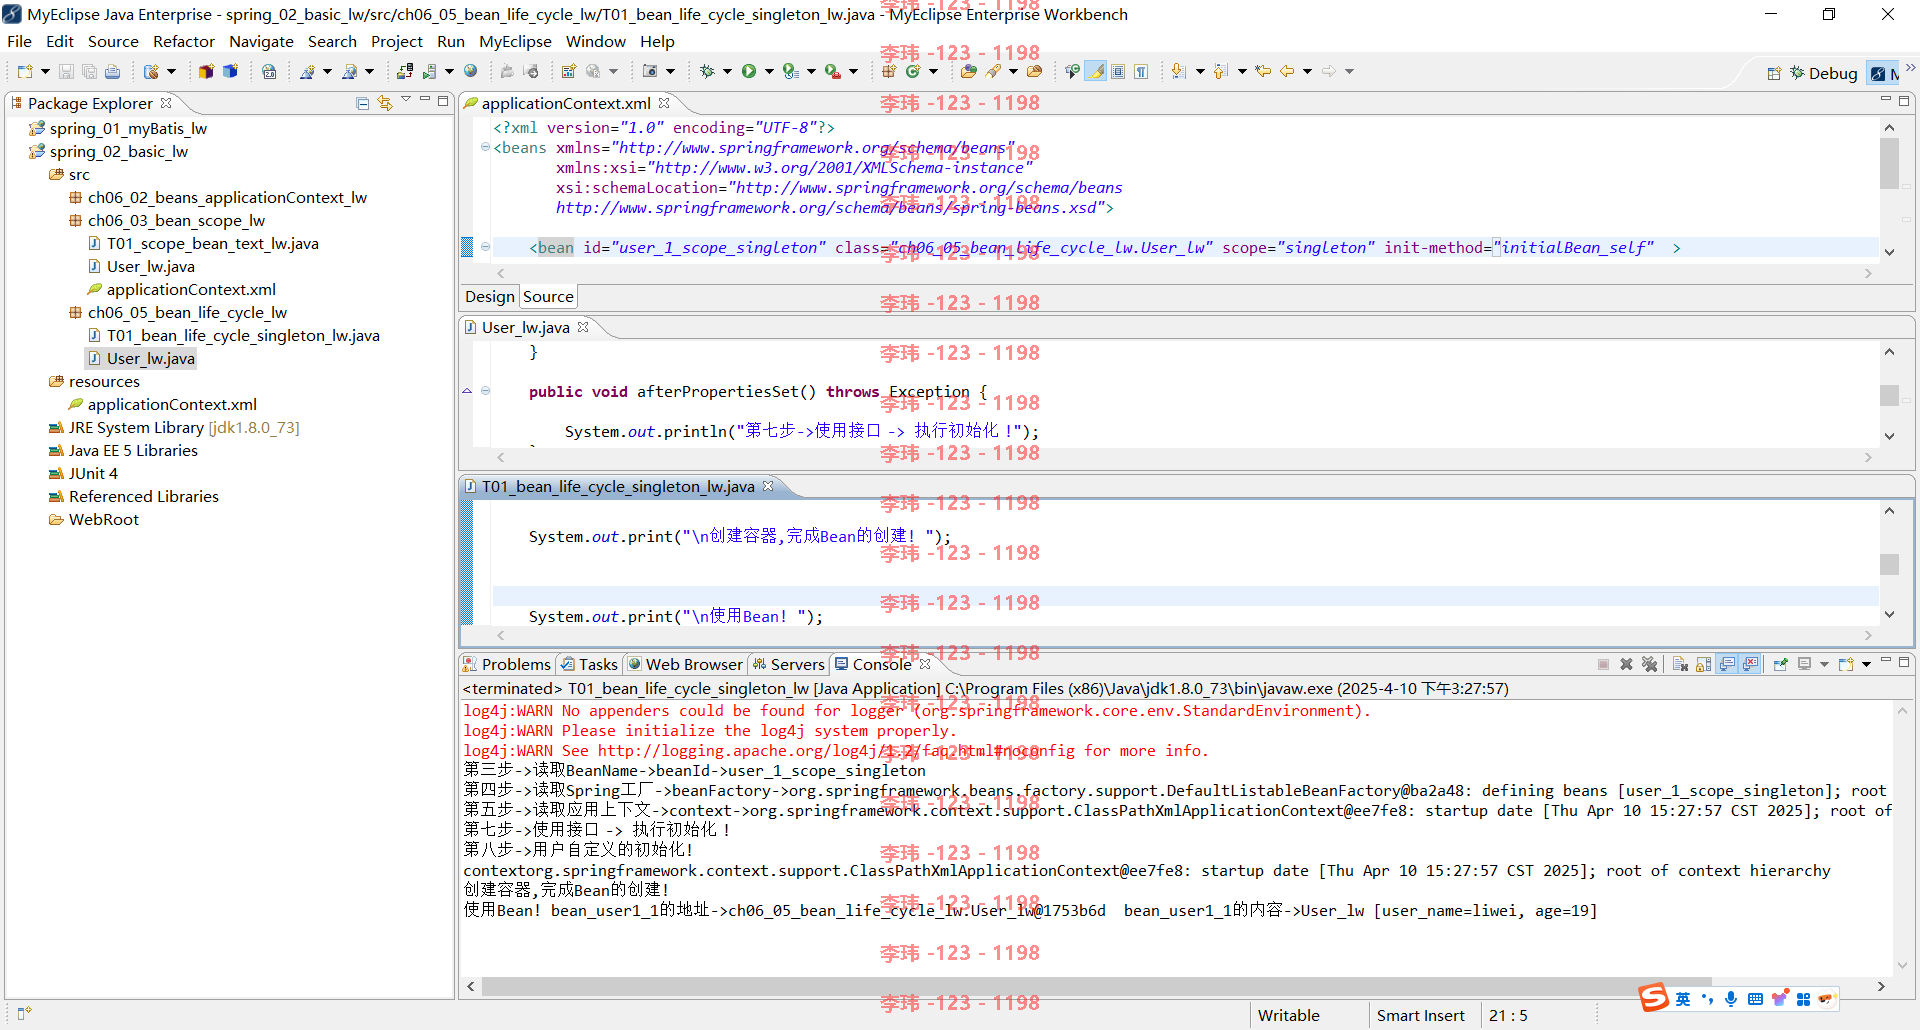Click the Open Type toolbar icon
This screenshot has width=1920, height=1030.
[x=969, y=71]
